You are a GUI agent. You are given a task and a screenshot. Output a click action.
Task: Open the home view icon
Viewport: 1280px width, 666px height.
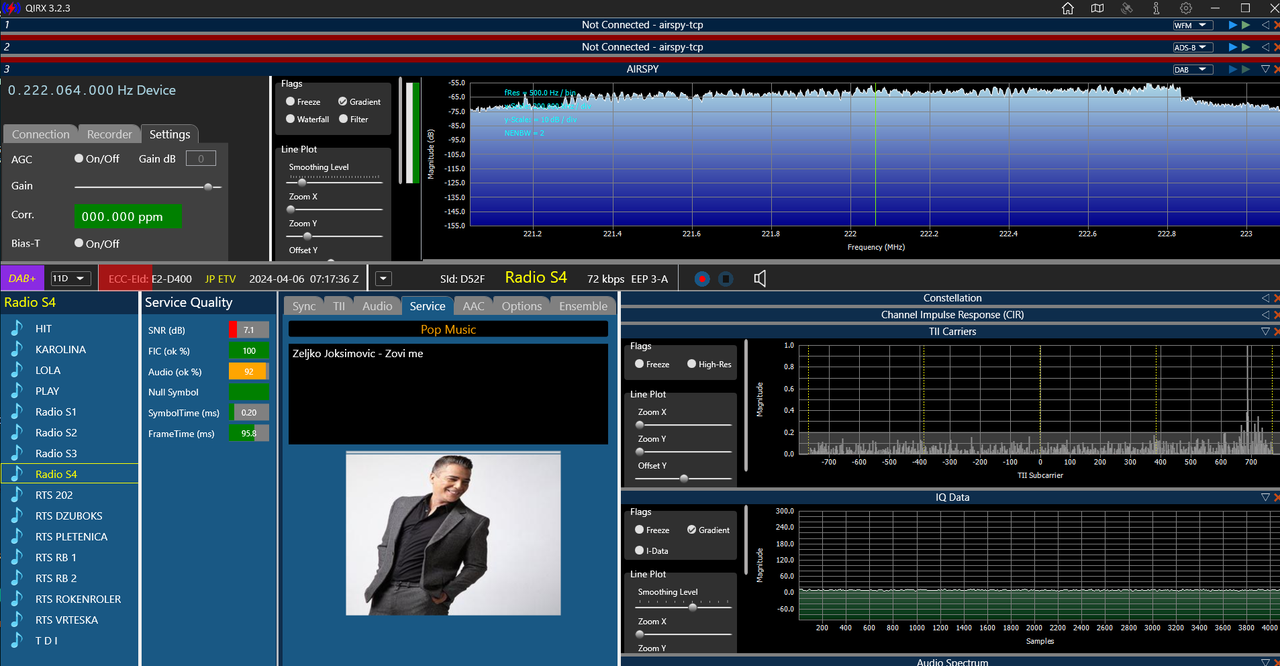[1068, 8]
